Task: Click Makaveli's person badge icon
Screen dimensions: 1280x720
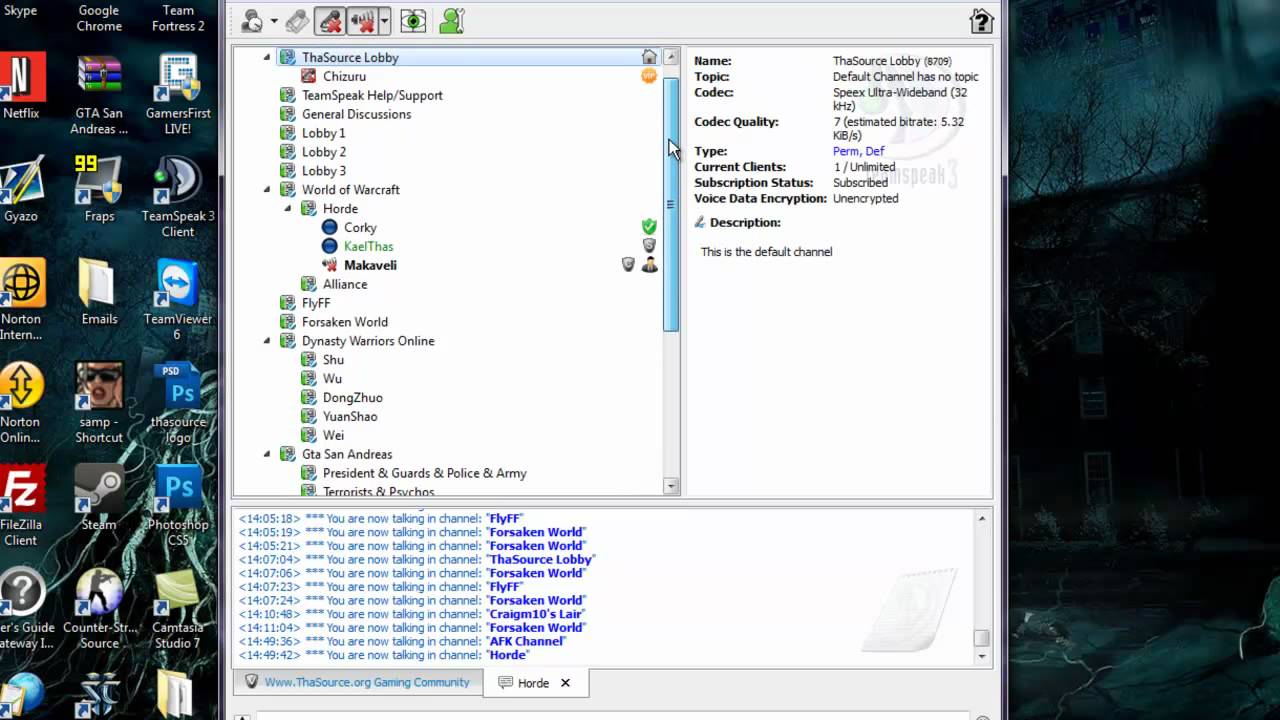Action: 649,265
